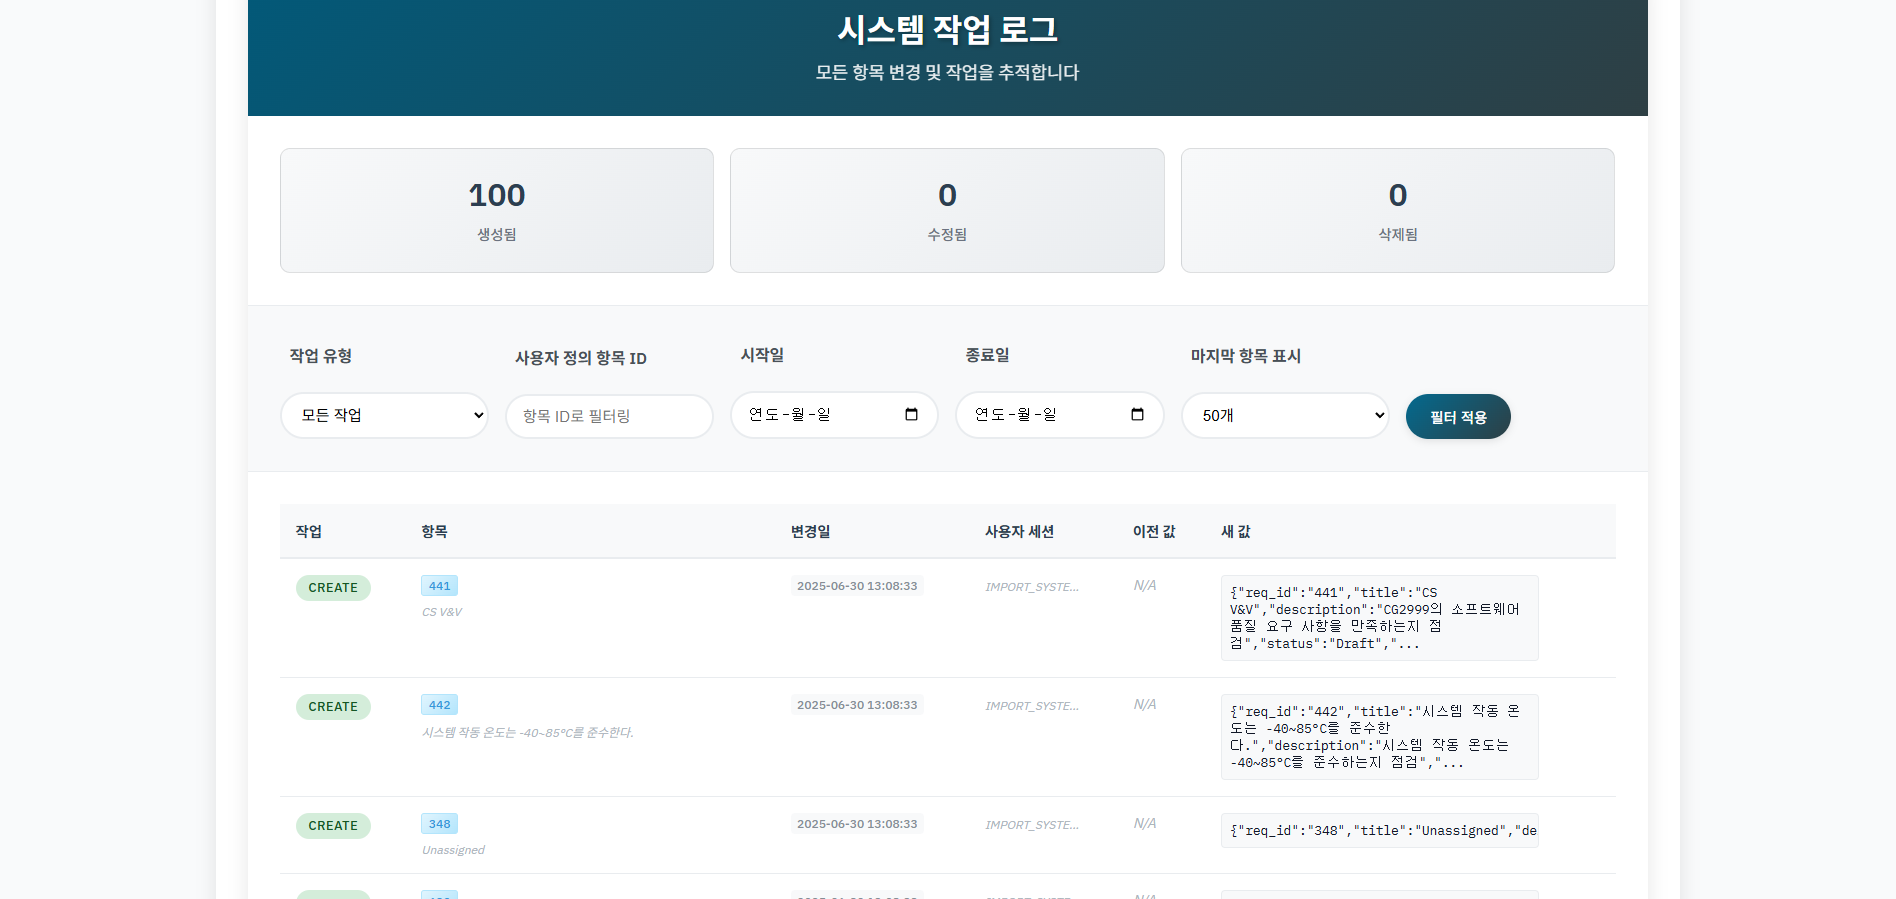This screenshot has height=899, width=1896.
Task: Click the subtitle '모든 항목 변경 및 작업을 추적합니다'
Action: (947, 72)
